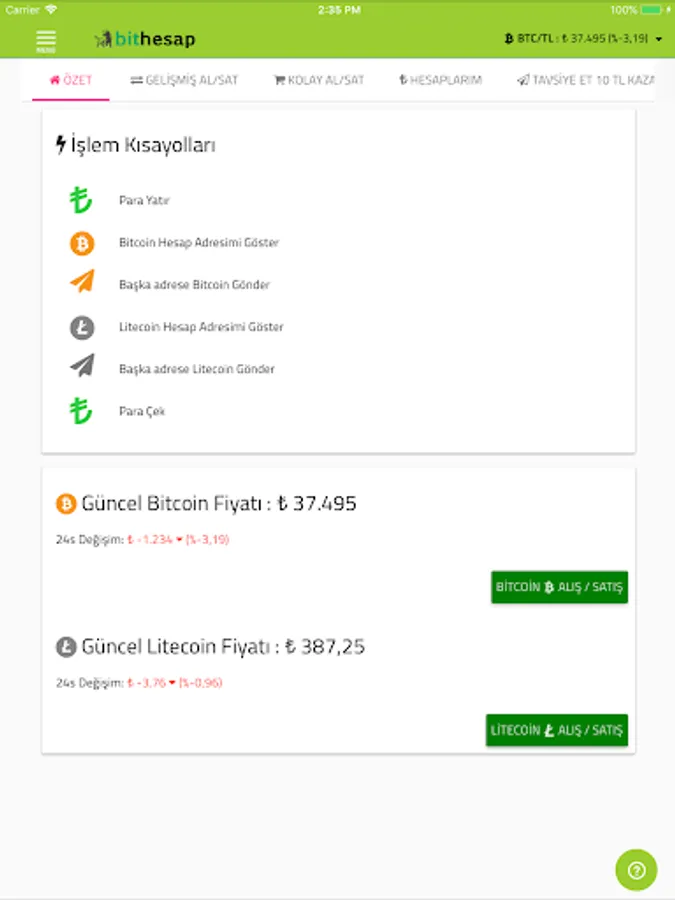Tap the gray paper plane Litecoin send icon
Screen dimensions: 675x900
pyautogui.click(x=81, y=368)
